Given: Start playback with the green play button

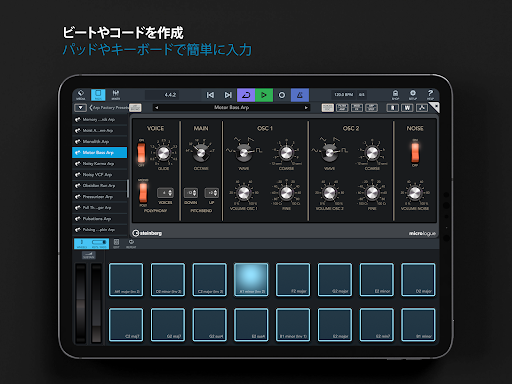Looking at the screenshot, I should point(264,95).
